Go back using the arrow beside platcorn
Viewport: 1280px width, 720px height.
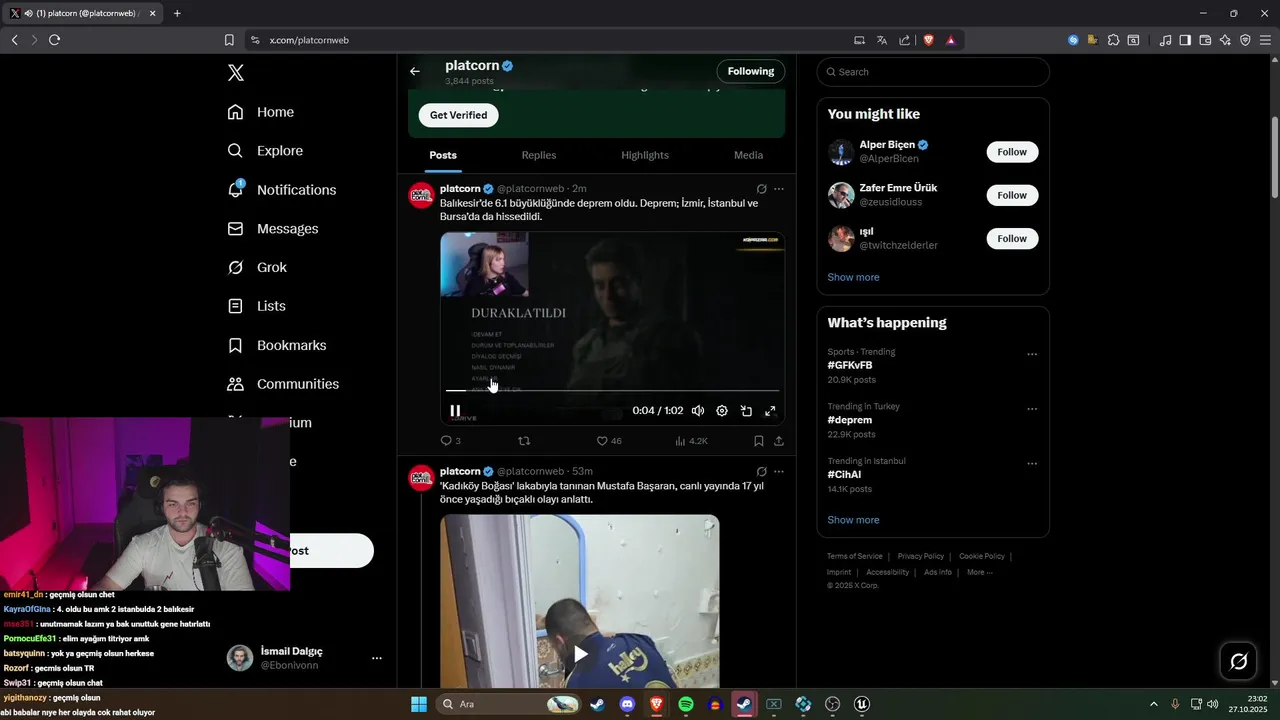point(415,71)
